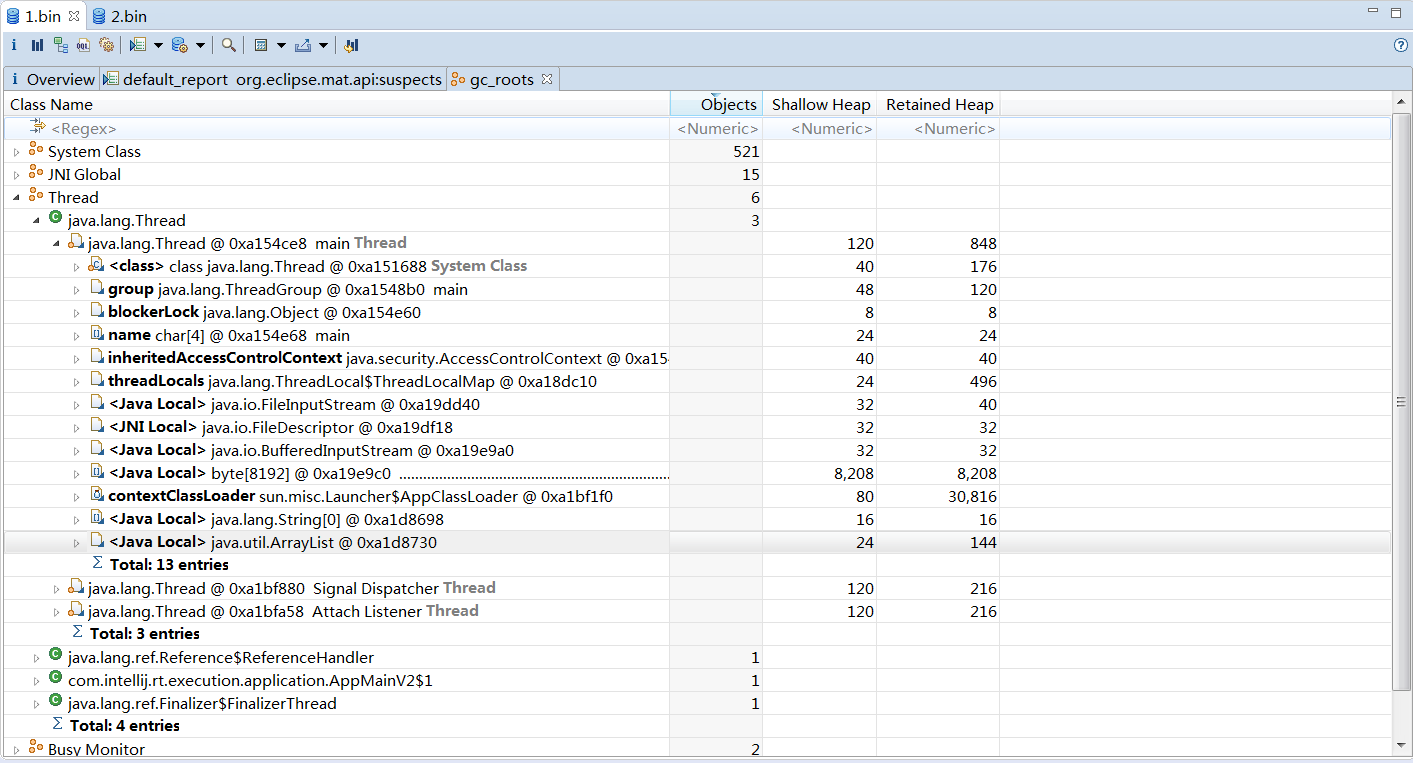
Task: Expand threadLocals ThreadLocalMap row
Action: pyautogui.click(x=76, y=382)
